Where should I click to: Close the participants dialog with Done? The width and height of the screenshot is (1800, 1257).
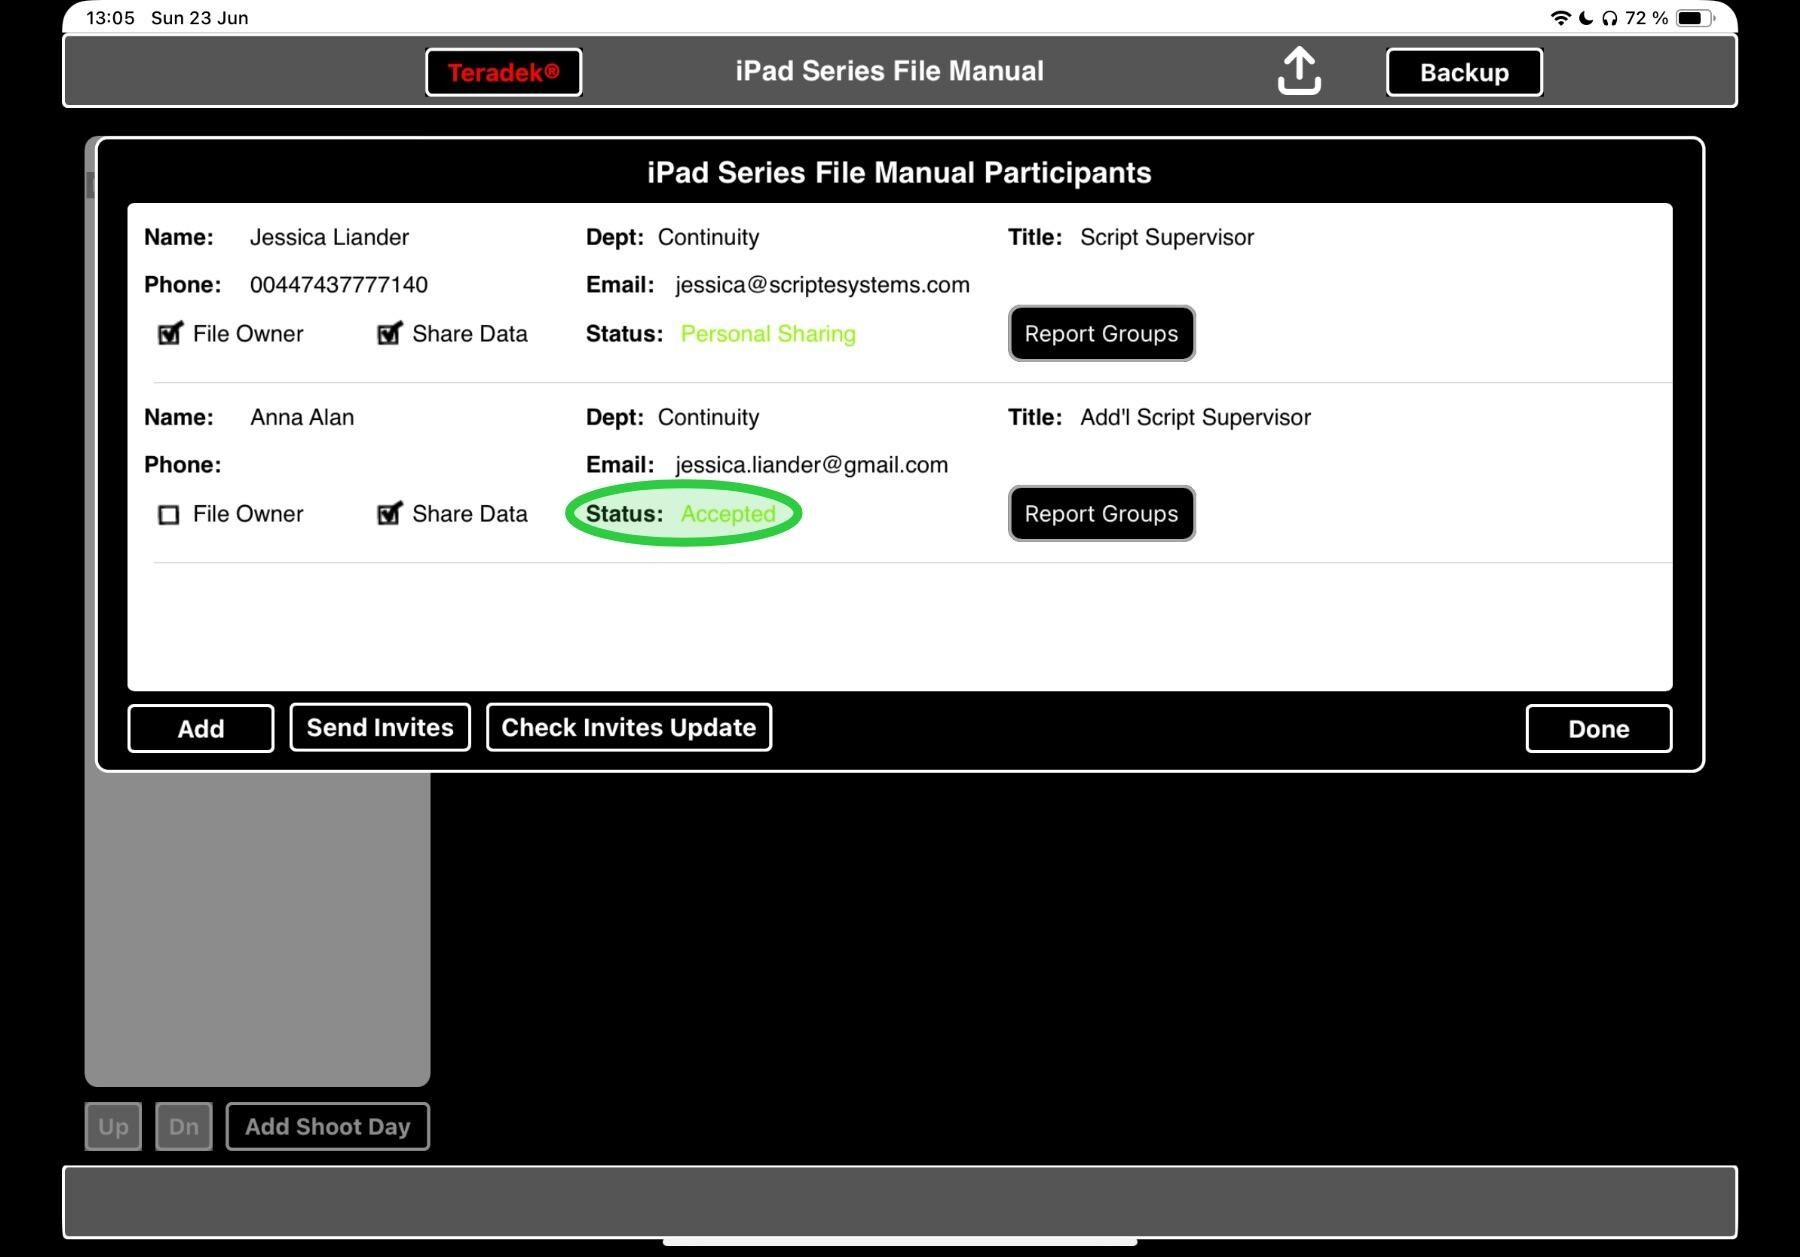tap(1598, 728)
